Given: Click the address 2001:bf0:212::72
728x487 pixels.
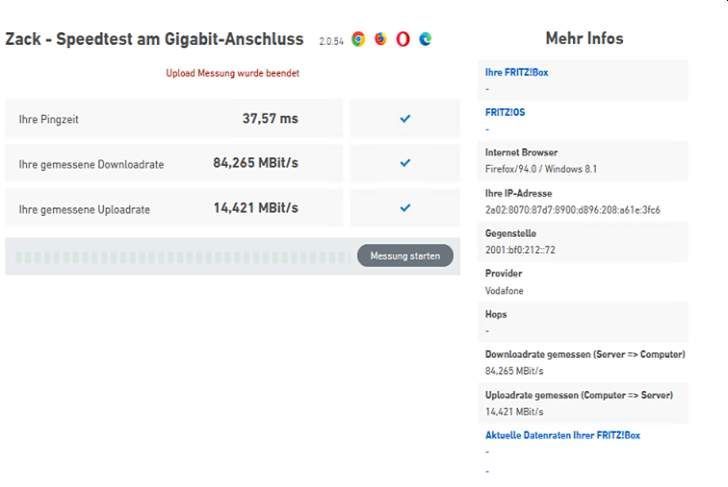Looking at the screenshot, I should [x=520, y=250].
